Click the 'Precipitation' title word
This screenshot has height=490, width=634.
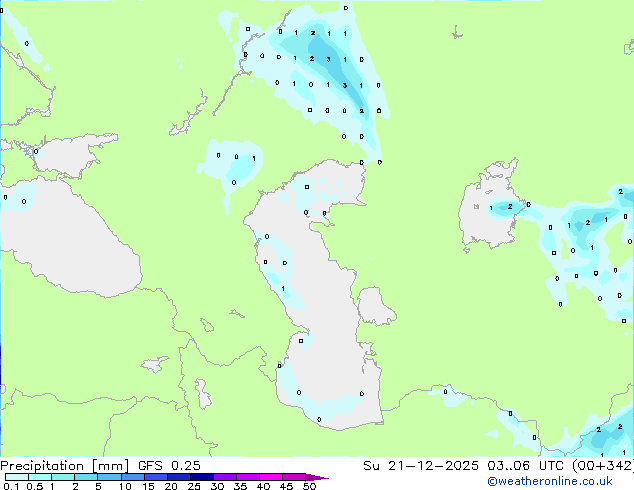click(42, 466)
